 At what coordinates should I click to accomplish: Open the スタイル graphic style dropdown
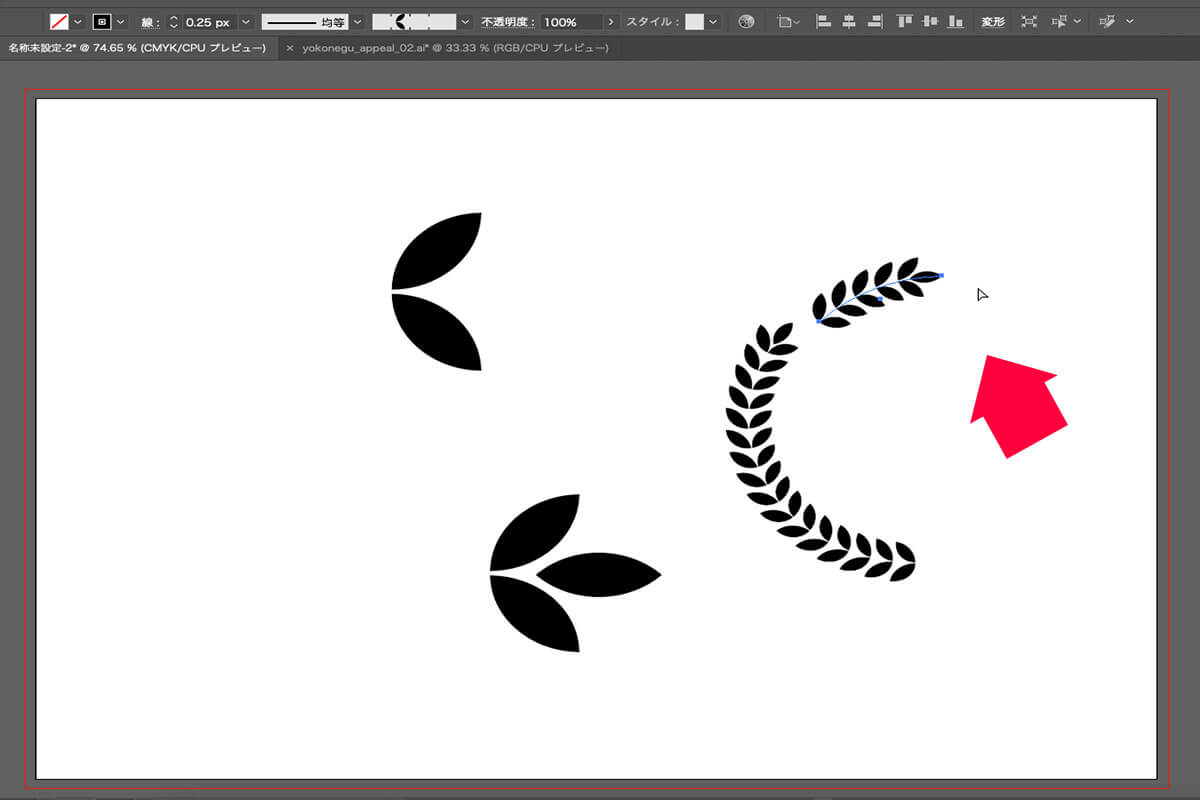click(x=713, y=21)
